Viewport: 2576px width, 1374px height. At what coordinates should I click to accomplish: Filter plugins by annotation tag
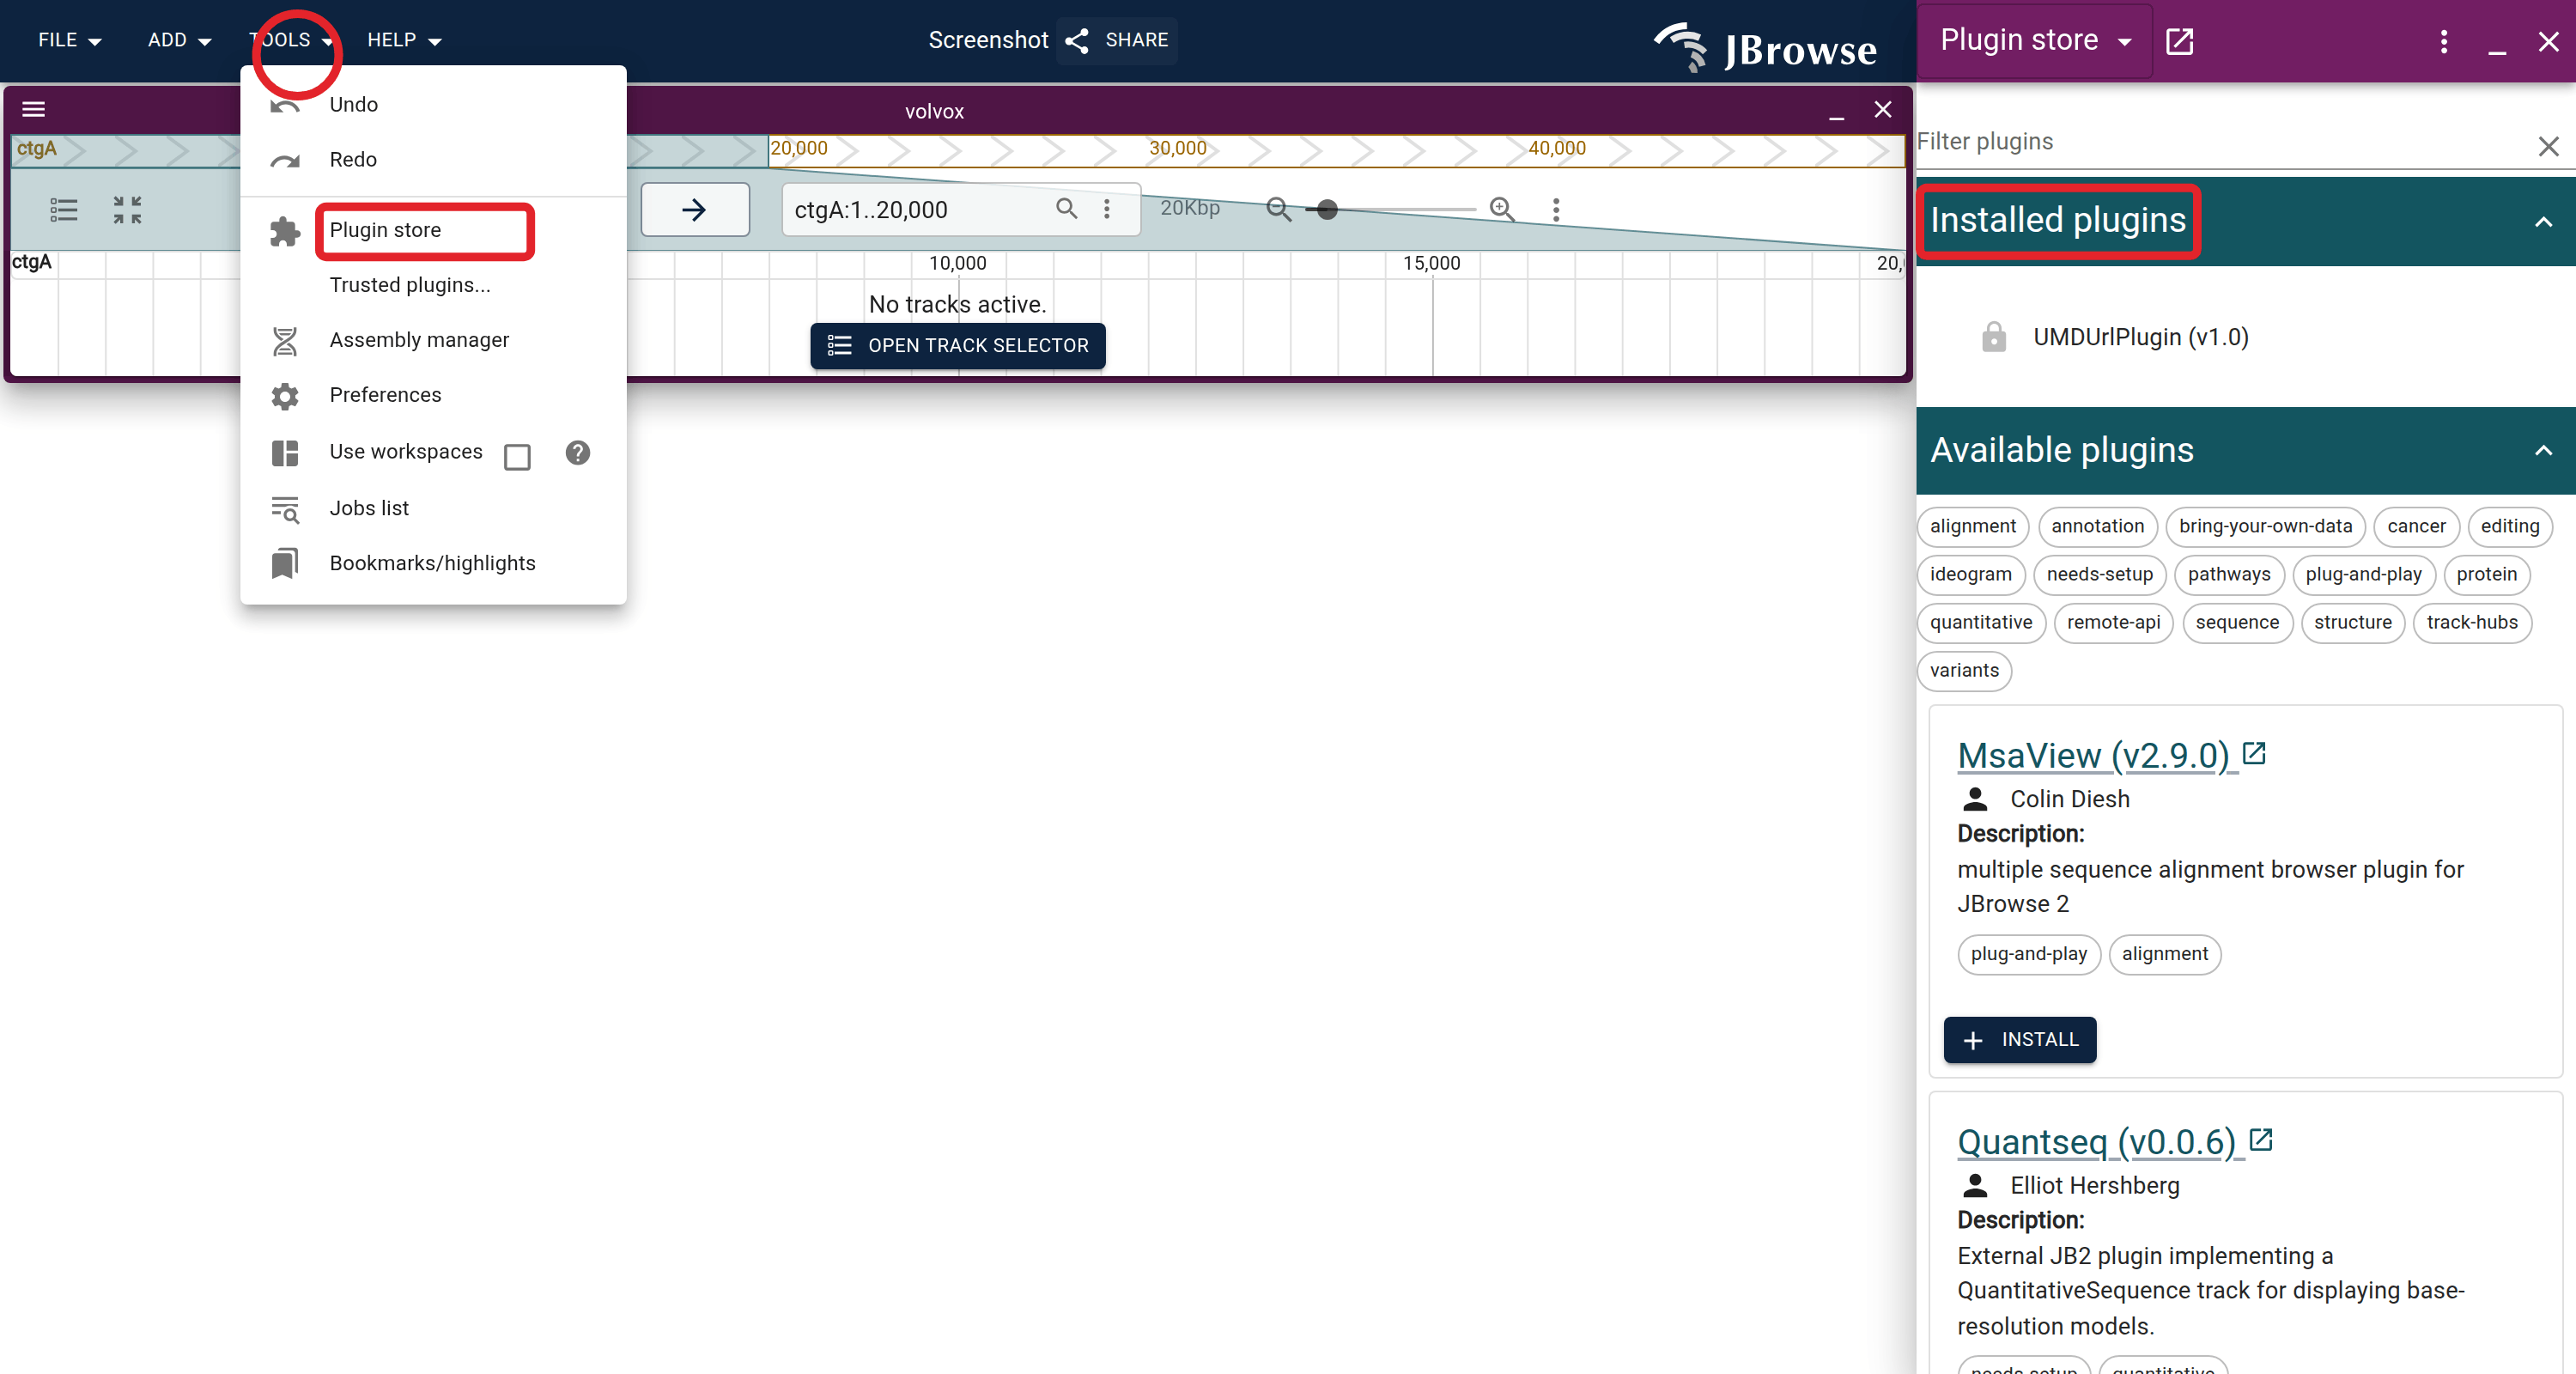2097,526
